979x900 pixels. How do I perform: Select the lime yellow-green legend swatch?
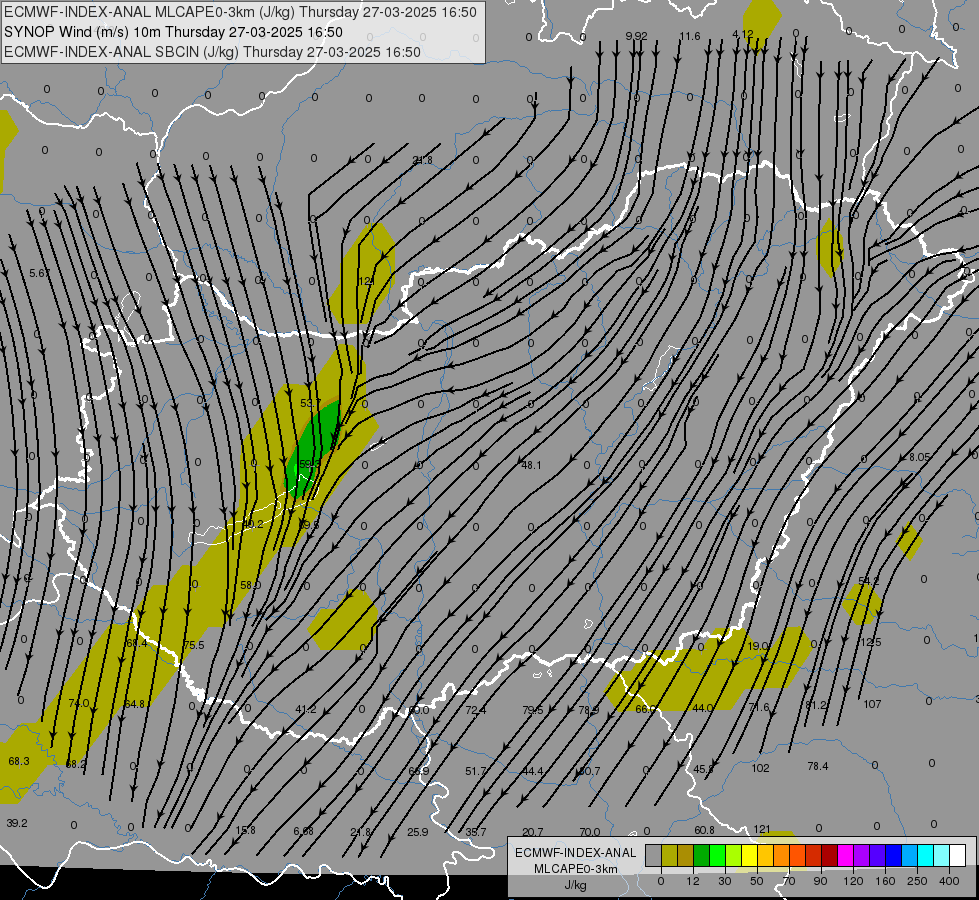[733, 855]
